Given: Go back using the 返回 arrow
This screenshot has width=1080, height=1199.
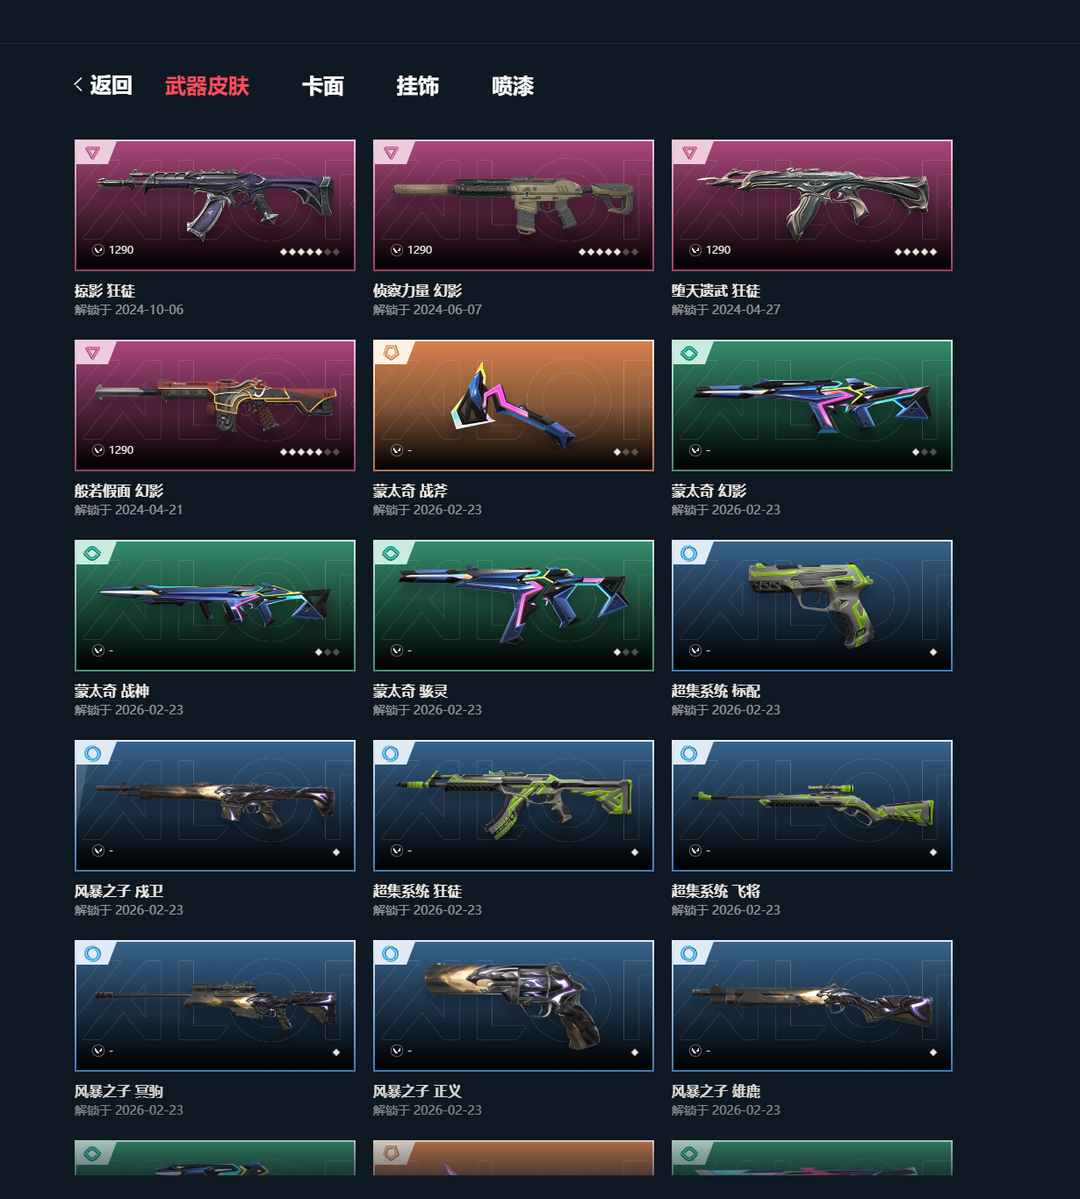Looking at the screenshot, I should tap(103, 85).
